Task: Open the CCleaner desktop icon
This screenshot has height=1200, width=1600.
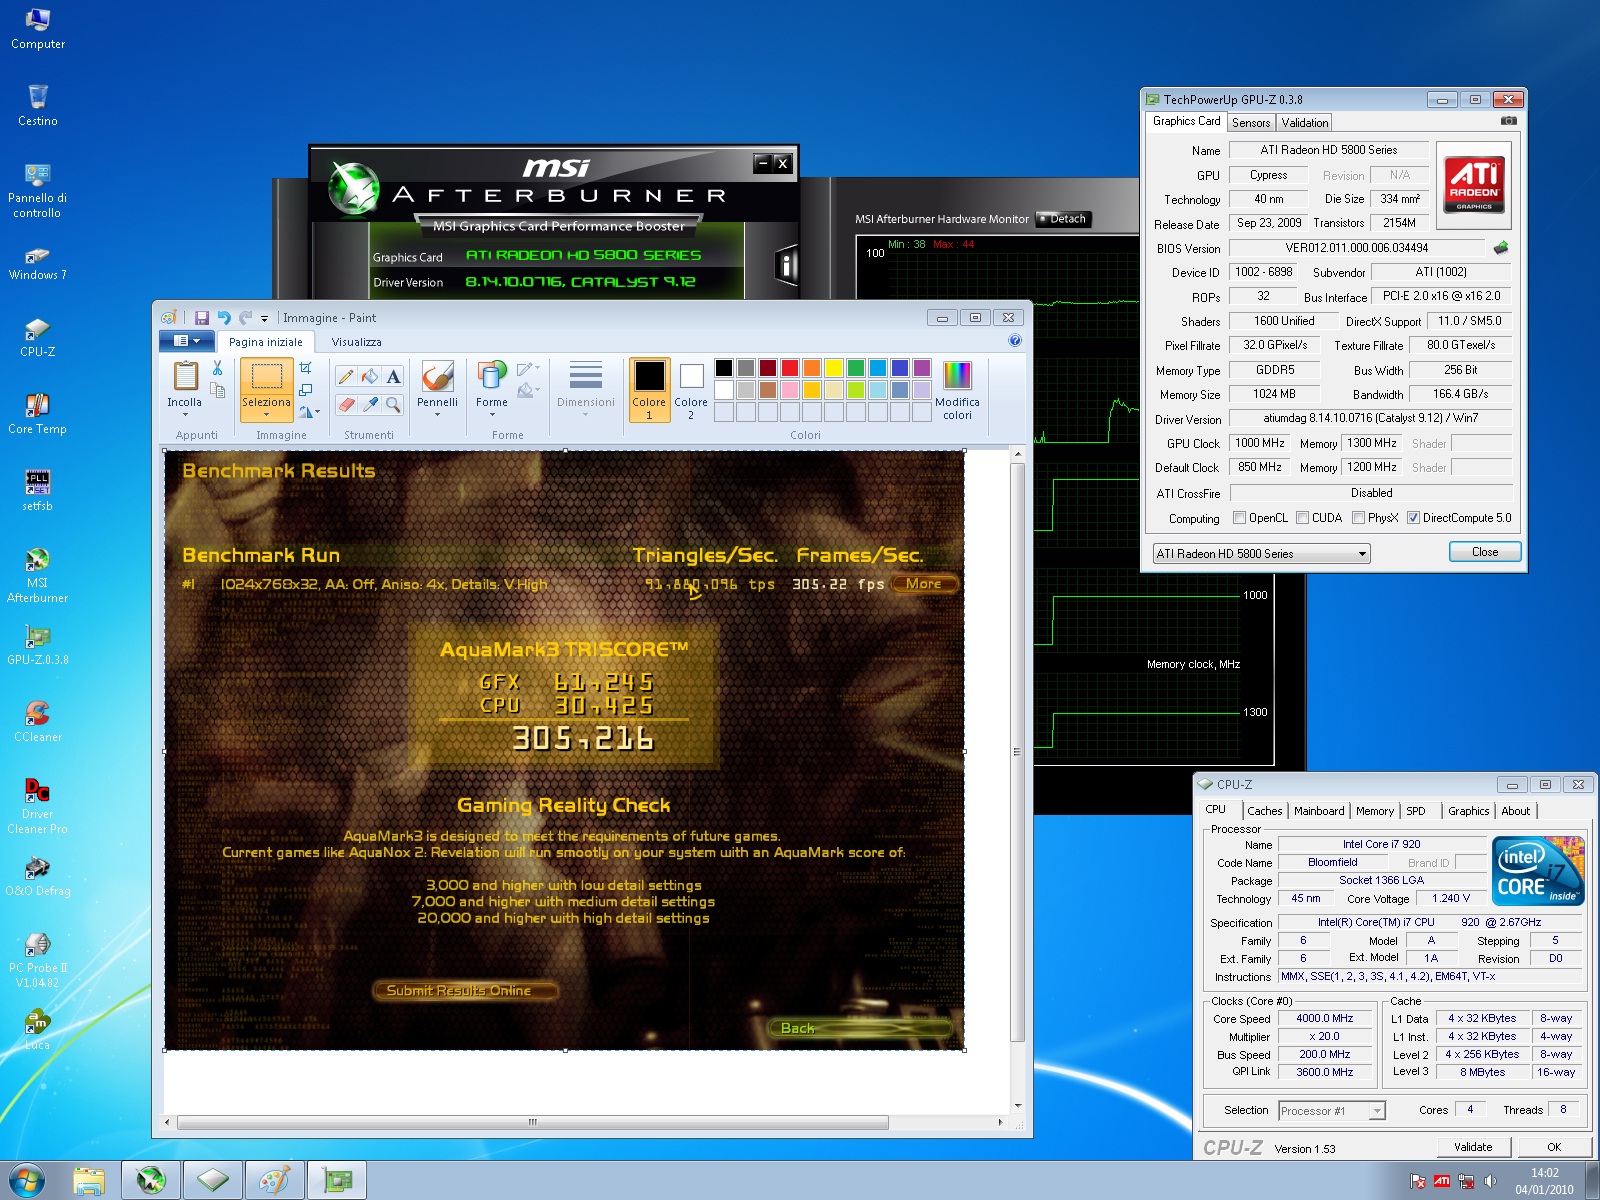Action: pos(37,722)
